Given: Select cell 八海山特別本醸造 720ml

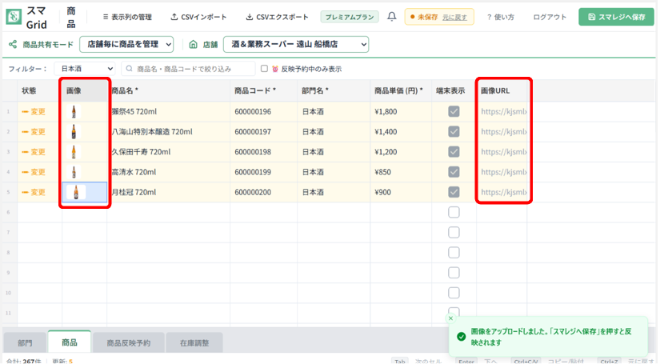Looking at the screenshot, I should click(x=168, y=131).
